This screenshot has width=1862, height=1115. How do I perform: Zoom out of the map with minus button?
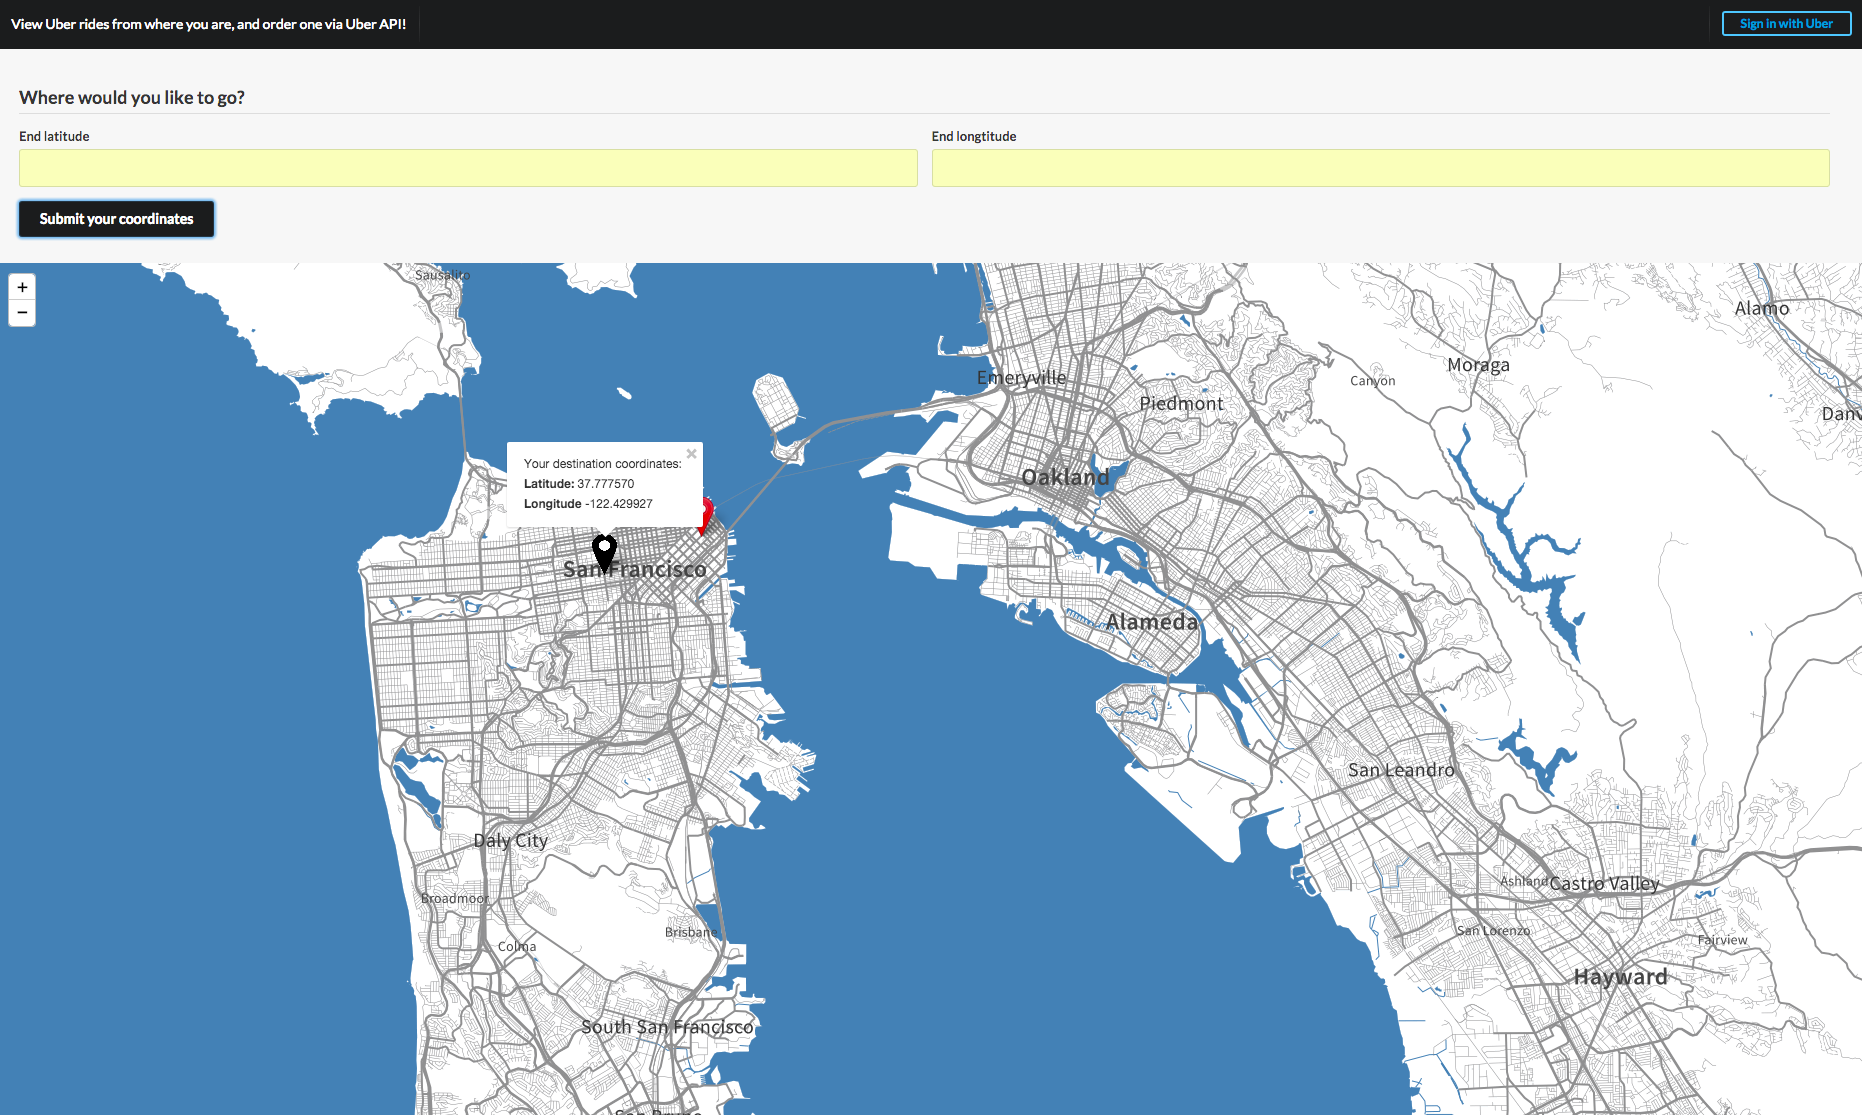[22, 313]
